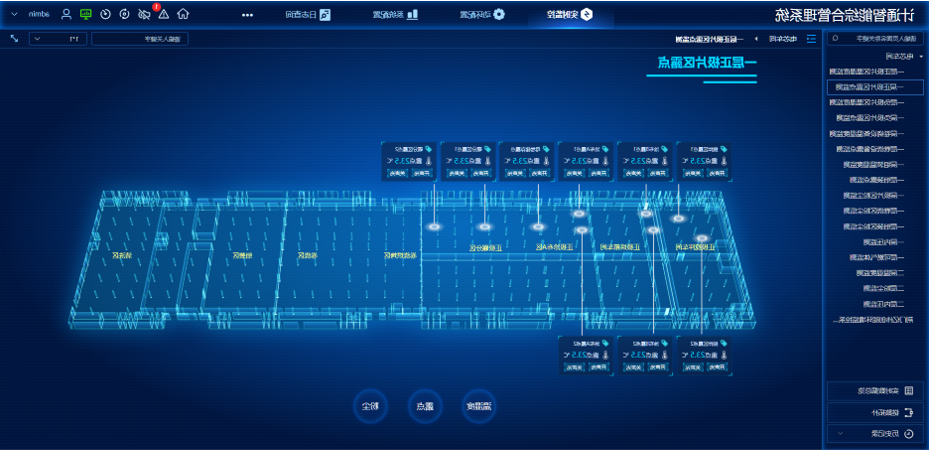Viewport: 929px width, 450px height.
Task: Click the green monitor screen icon
Action: coord(86,15)
